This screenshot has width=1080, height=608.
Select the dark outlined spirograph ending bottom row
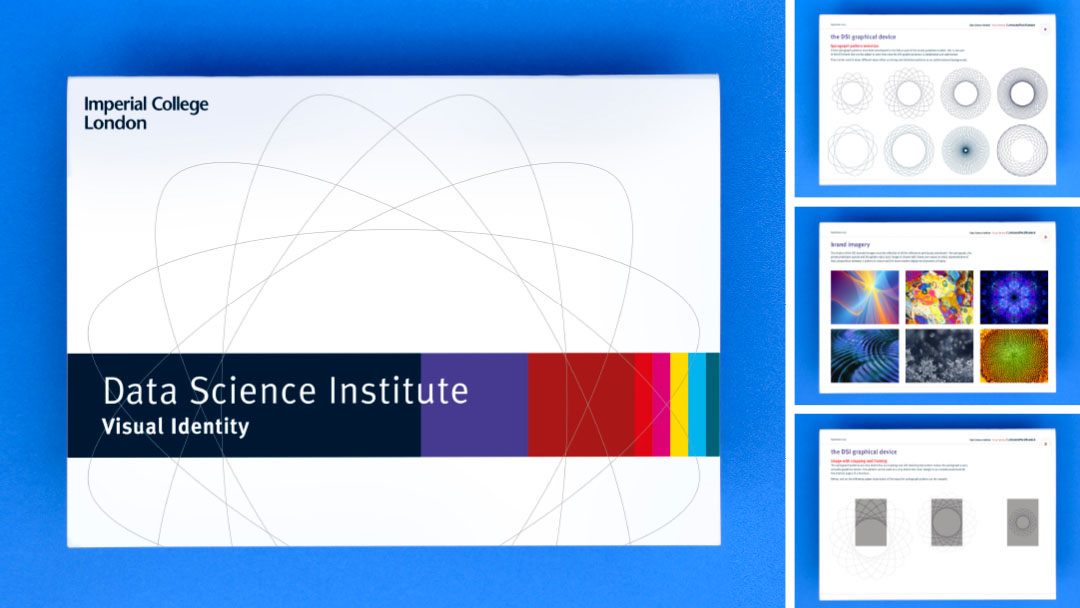pyautogui.click(x=1022, y=150)
